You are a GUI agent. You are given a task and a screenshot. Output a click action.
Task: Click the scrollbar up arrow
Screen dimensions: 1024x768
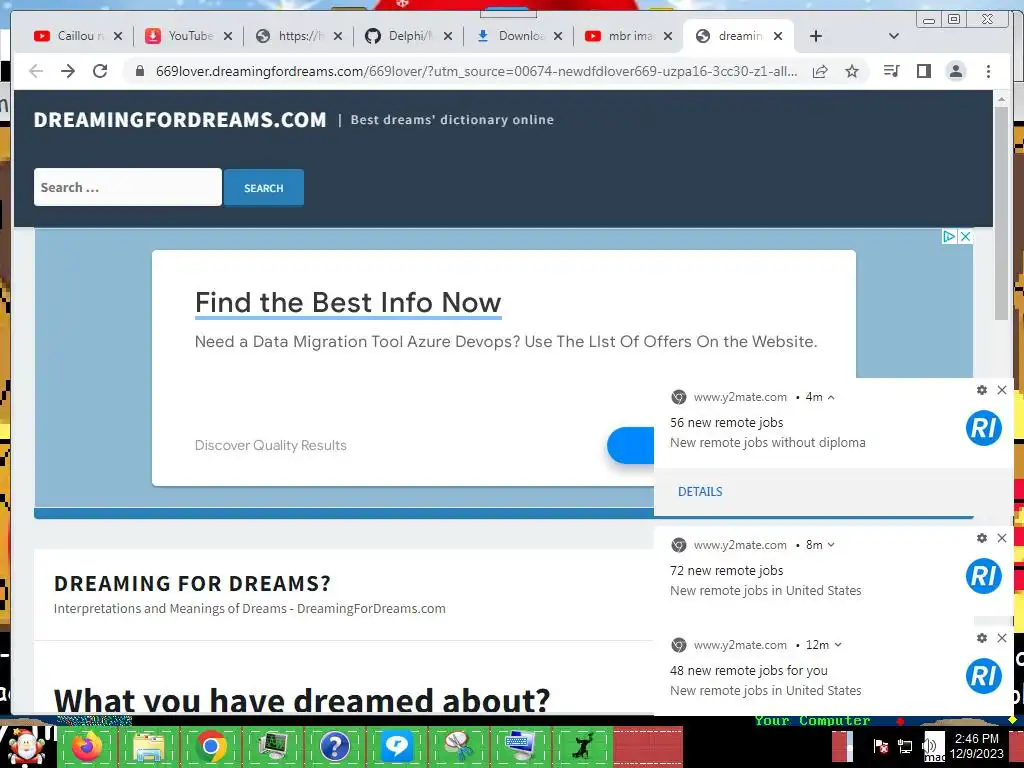[1001, 99]
